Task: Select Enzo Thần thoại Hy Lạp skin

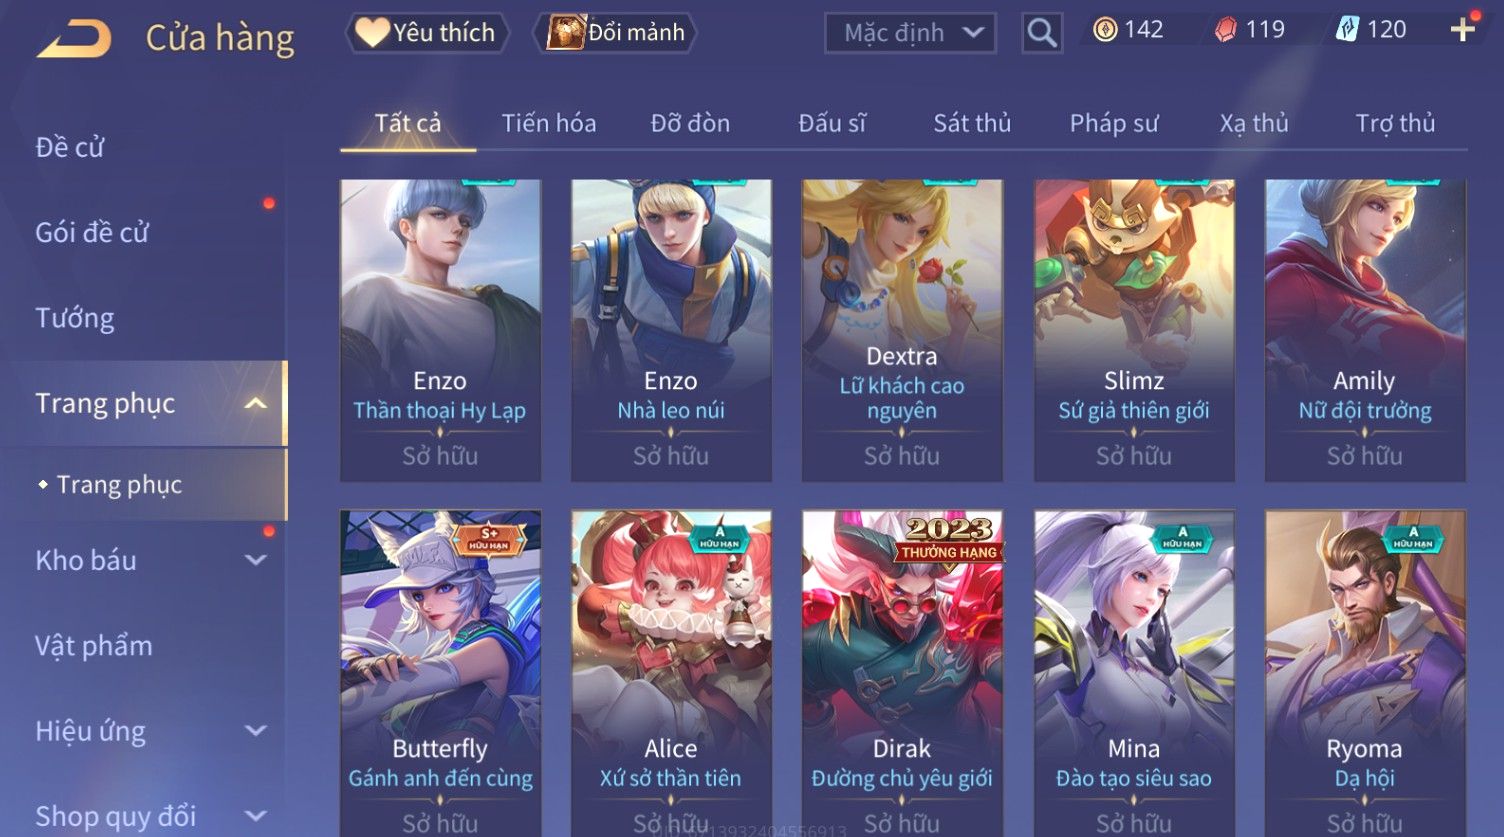Action: coord(440,331)
